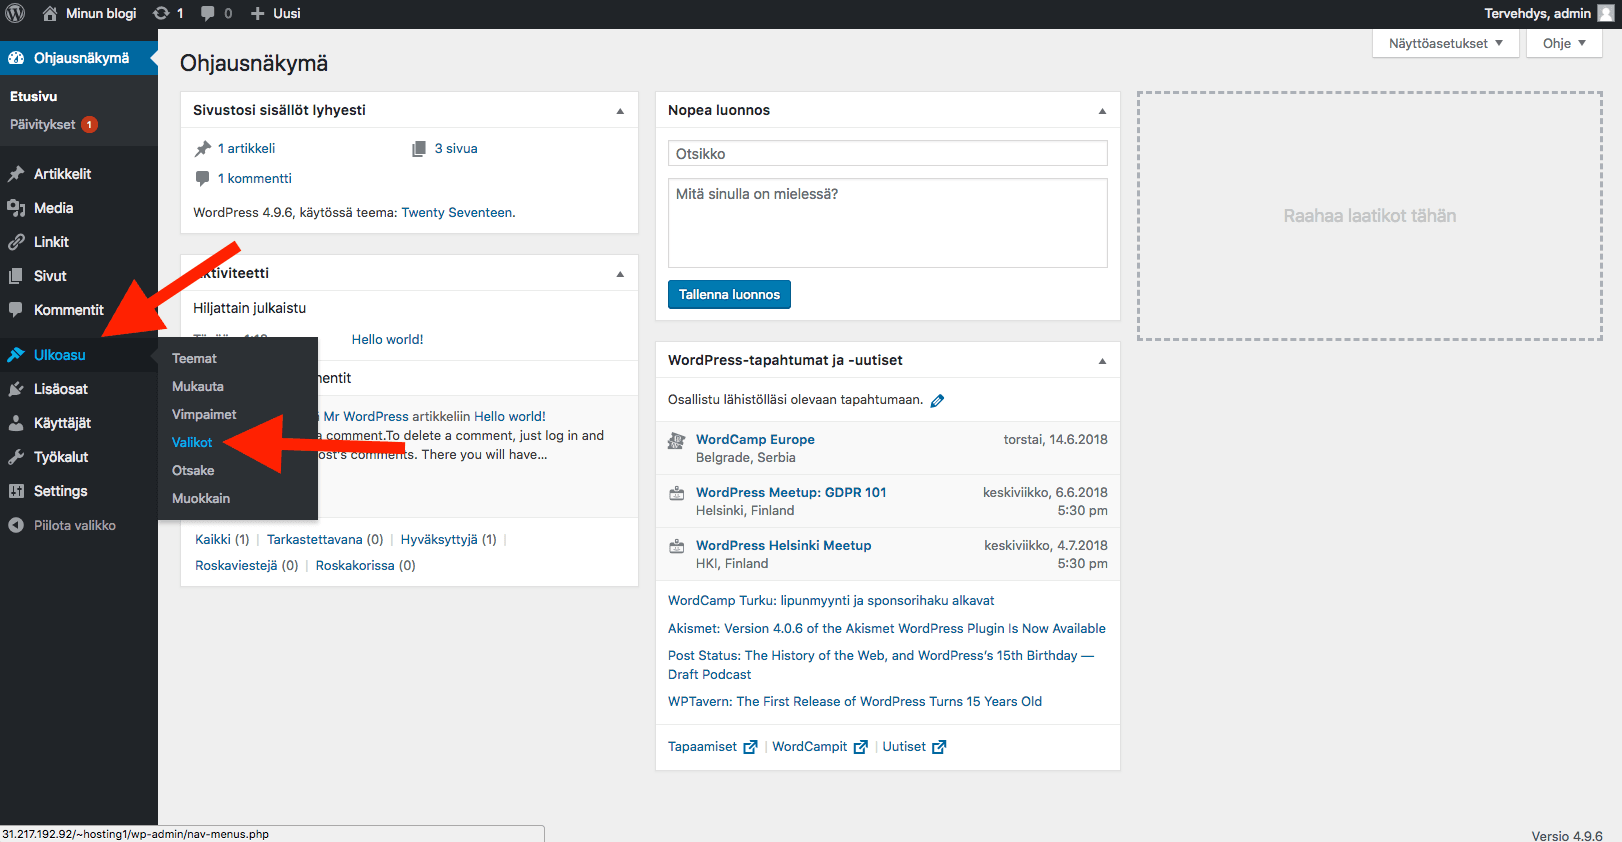Screen dimensions: 1622x842
Task: Click the Ohjausnäkymä dashboard gauge icon
Action: [16, 58]
